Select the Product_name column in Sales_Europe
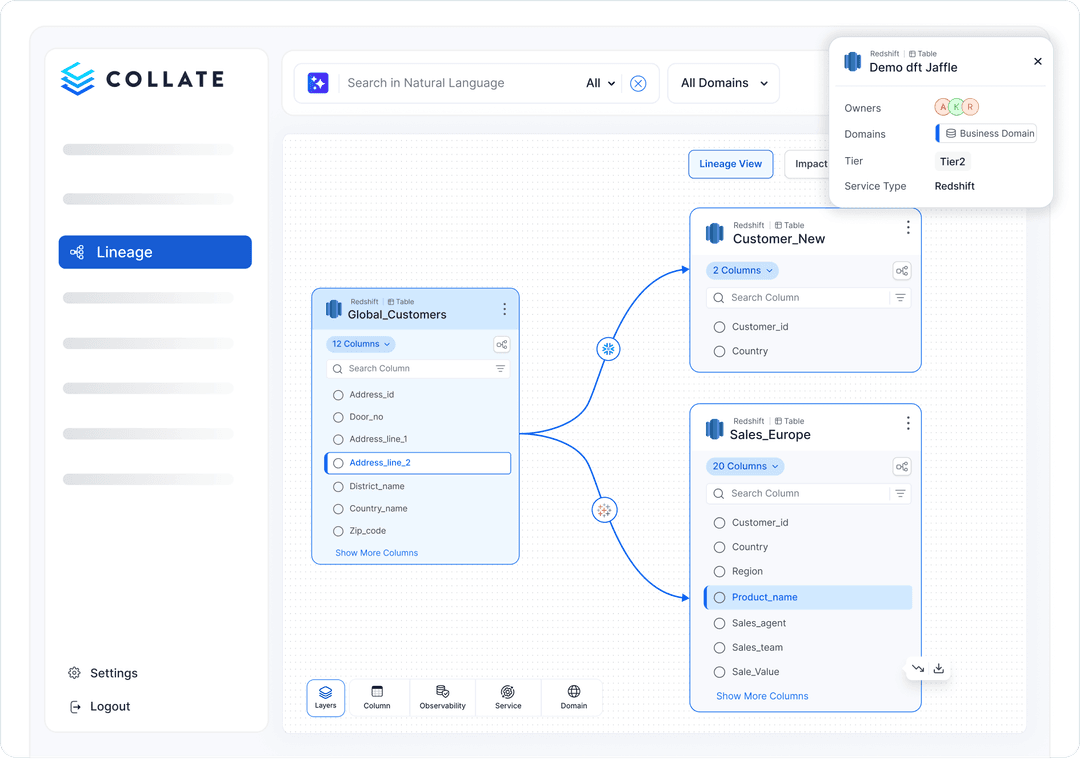This screenshot has height=768, width=1080. [x=719, y=597]
